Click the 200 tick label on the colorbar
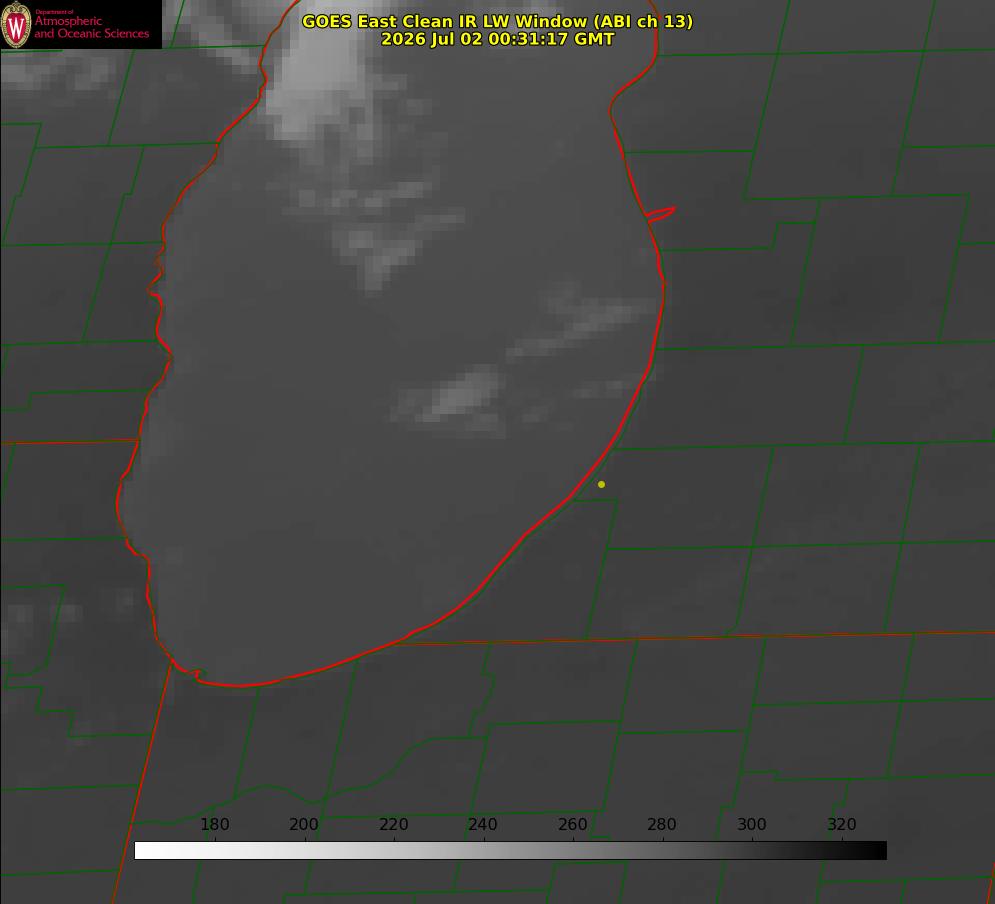This screenshot has height=904, width=995. pos(304,824)
